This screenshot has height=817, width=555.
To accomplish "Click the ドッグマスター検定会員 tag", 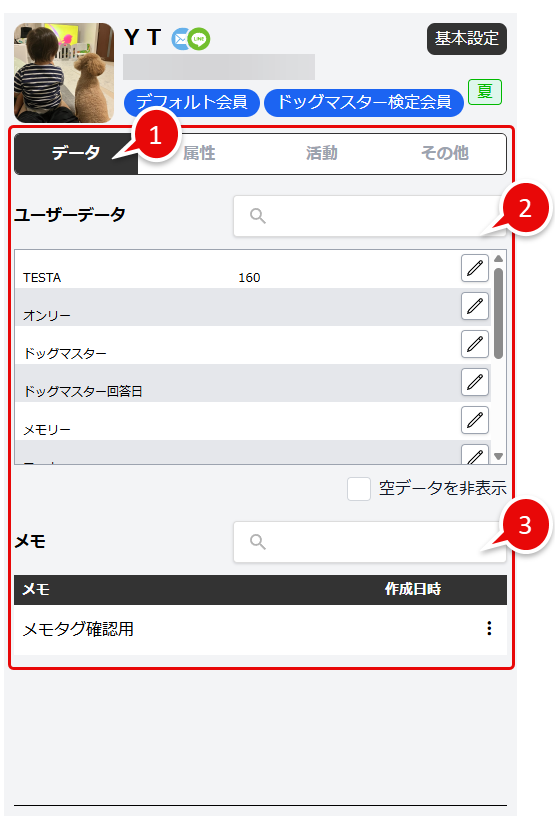I will point(364,102).
